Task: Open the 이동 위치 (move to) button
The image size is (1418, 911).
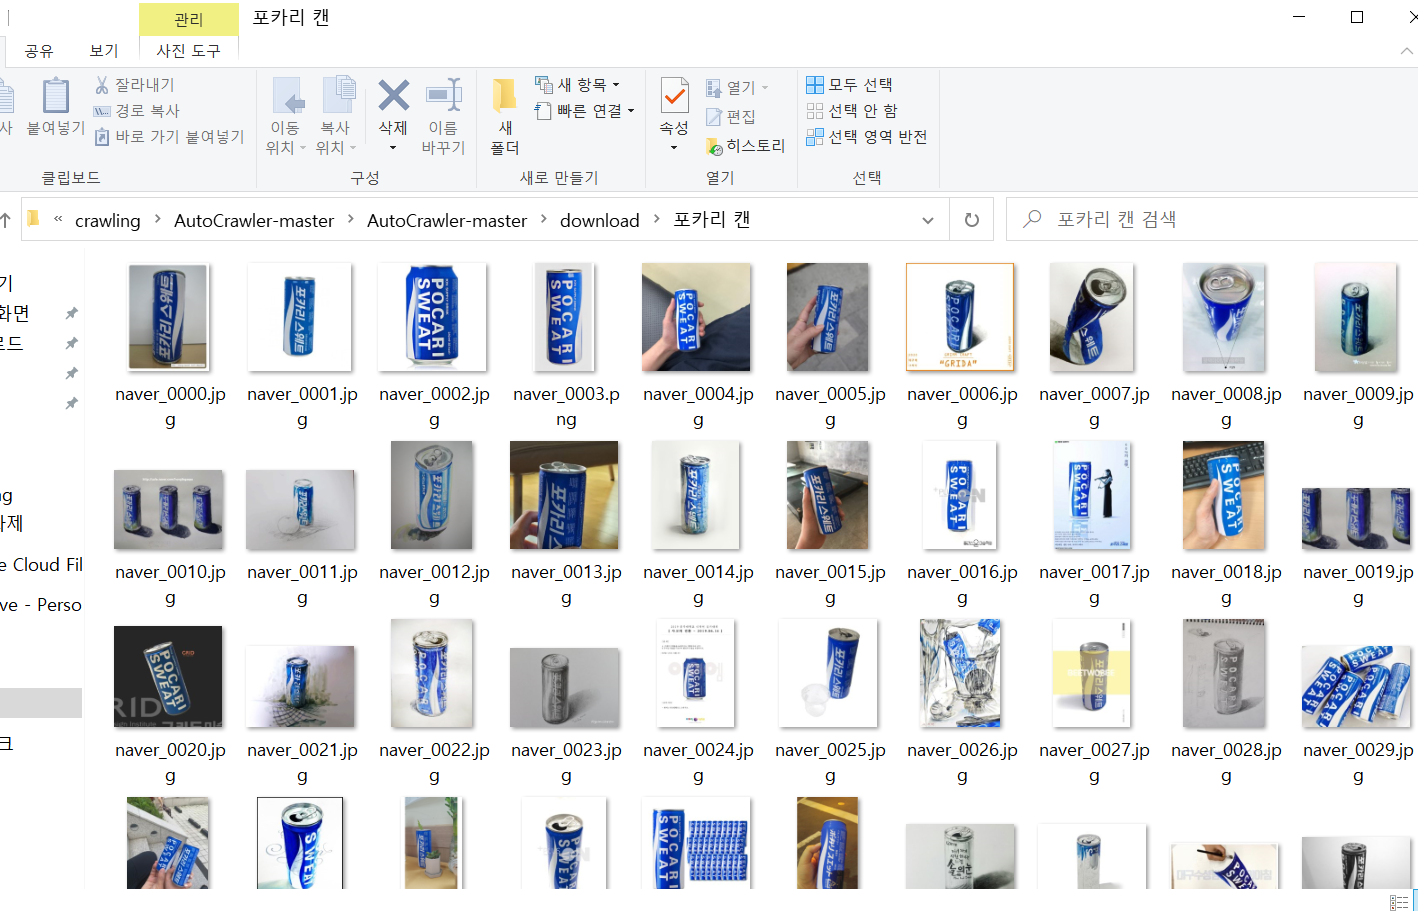Action: click(287, 116)
